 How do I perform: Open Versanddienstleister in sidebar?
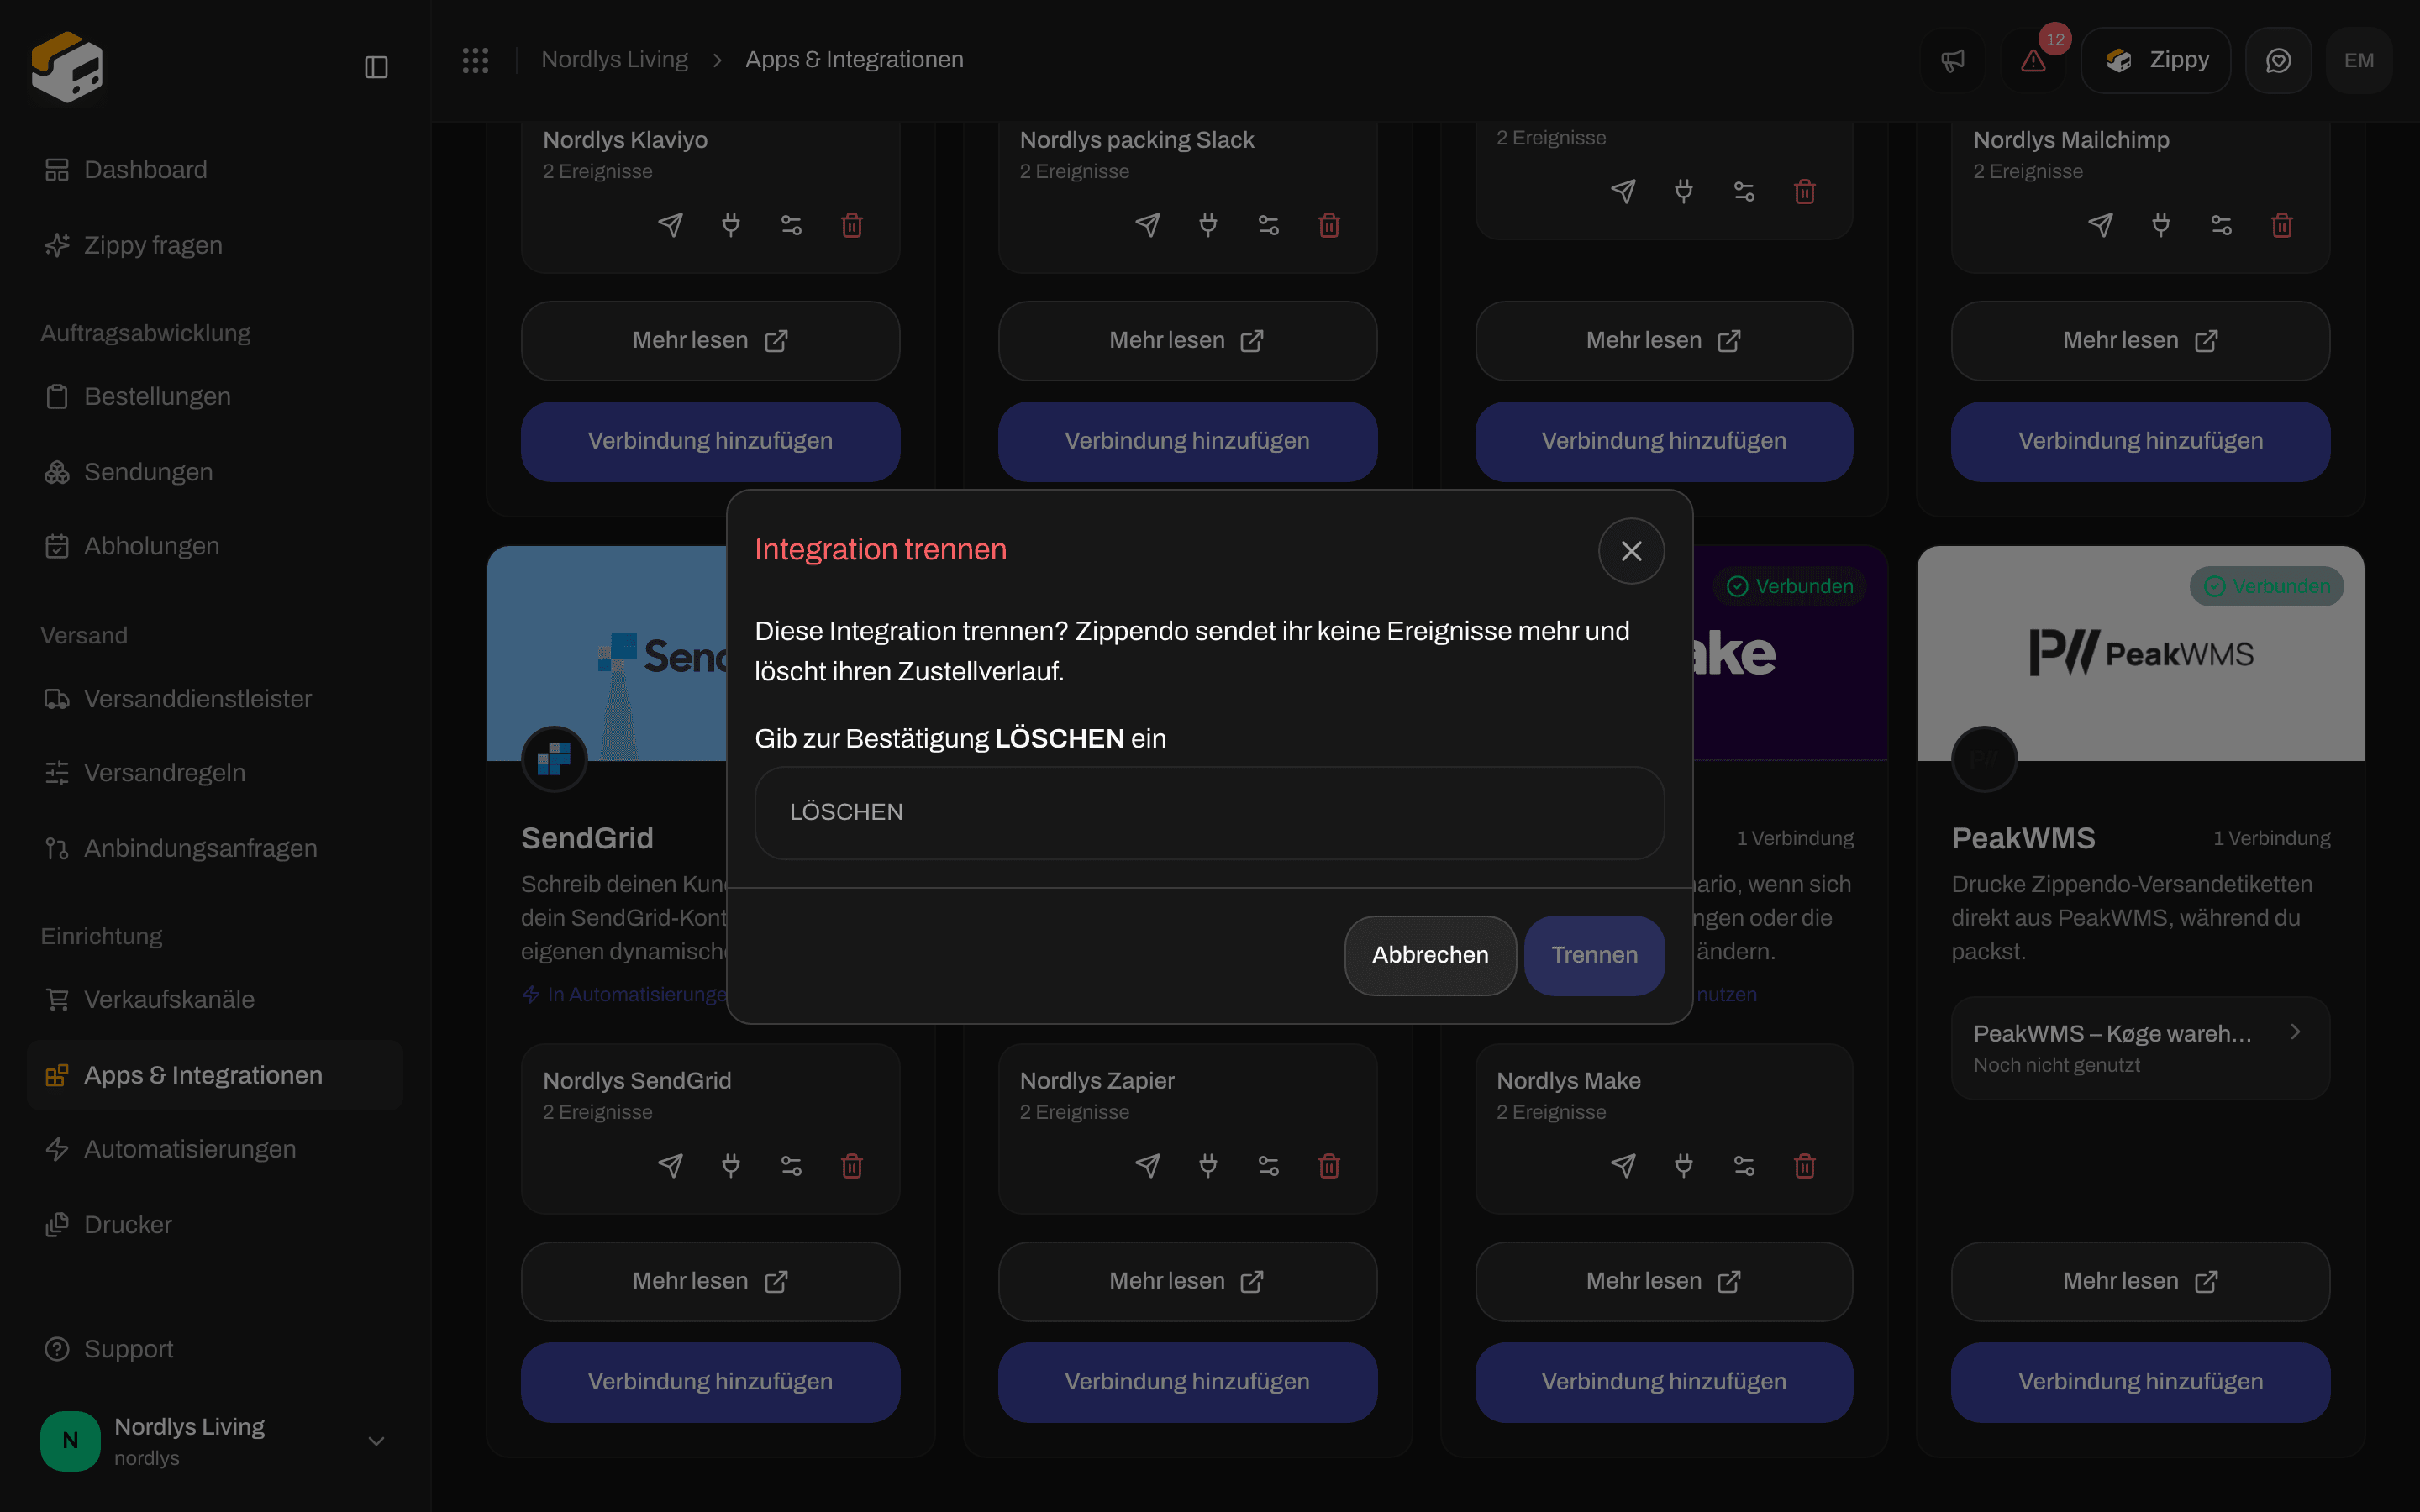coord(215,698)
